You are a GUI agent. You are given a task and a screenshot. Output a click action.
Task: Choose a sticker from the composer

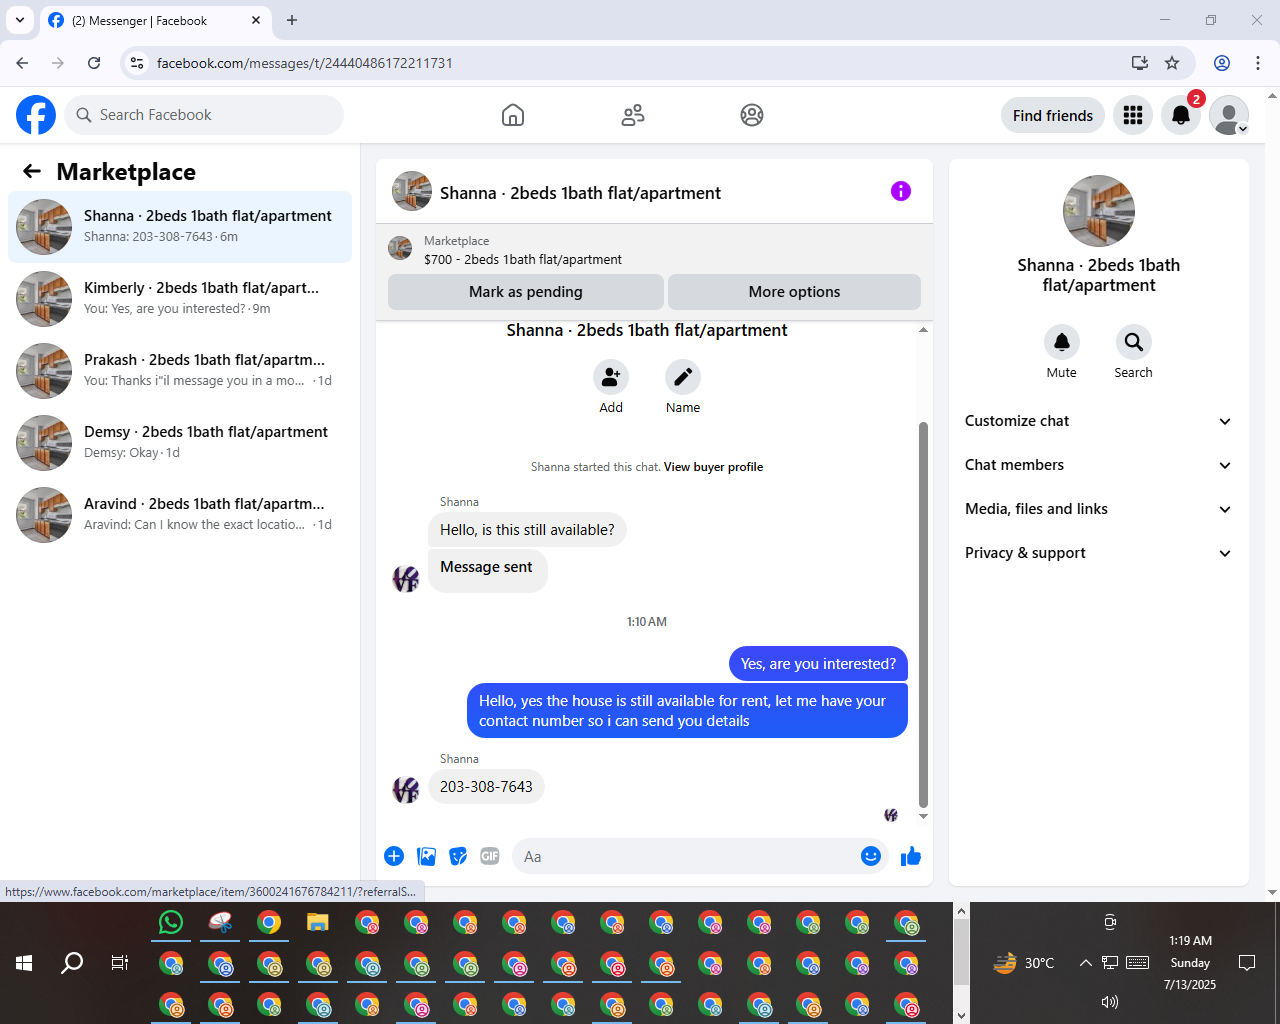pyautogui.click(x=458, y=856)
